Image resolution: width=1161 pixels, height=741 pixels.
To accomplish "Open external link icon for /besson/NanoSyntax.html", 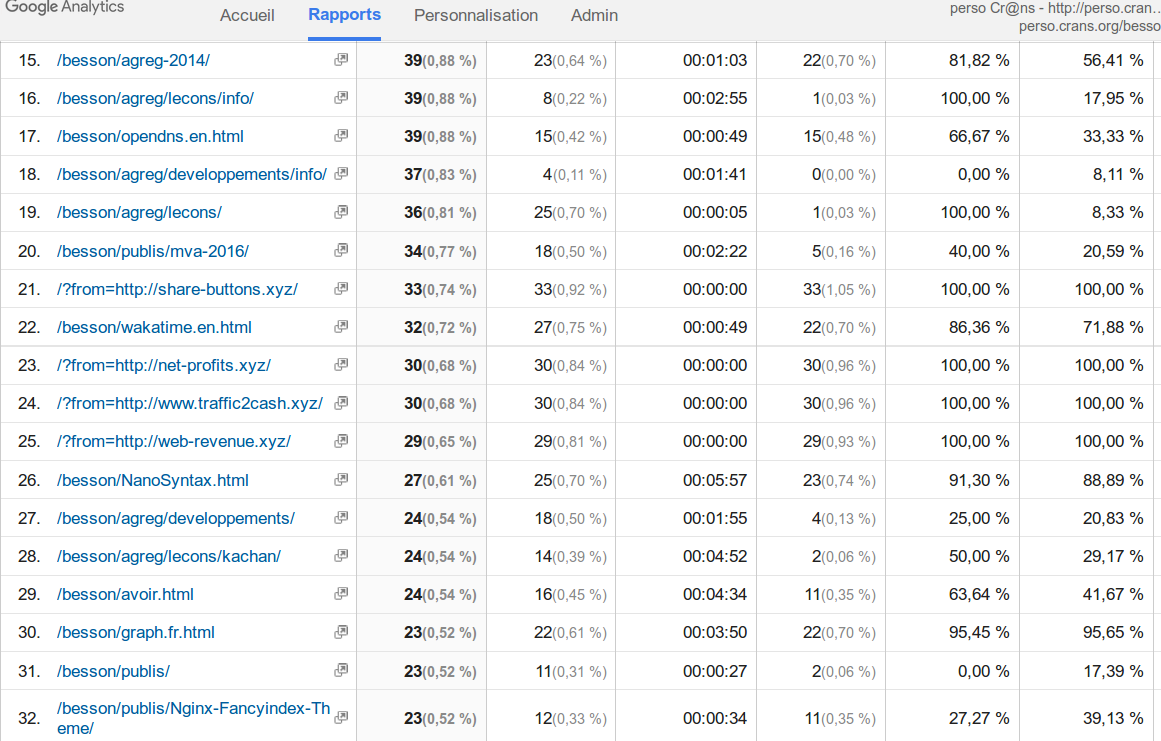I will 341,480.
